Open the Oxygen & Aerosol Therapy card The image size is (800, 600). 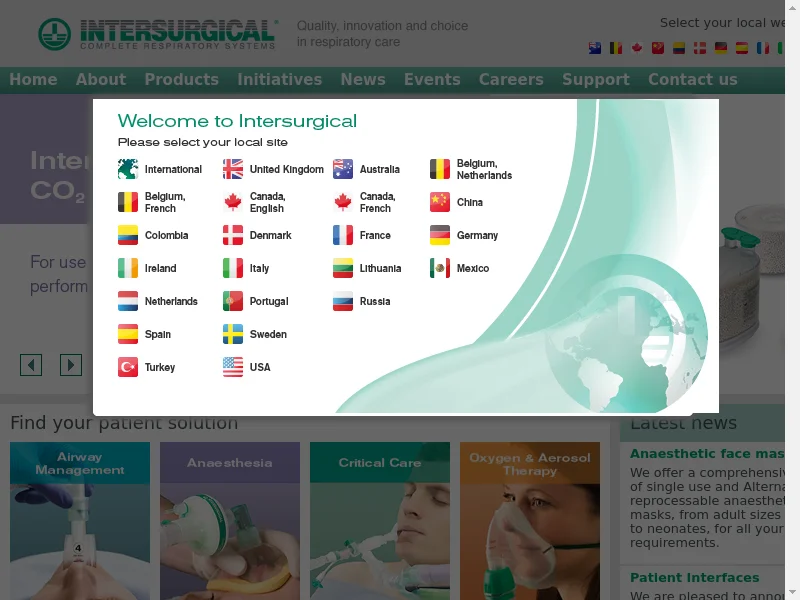[530, 521]
